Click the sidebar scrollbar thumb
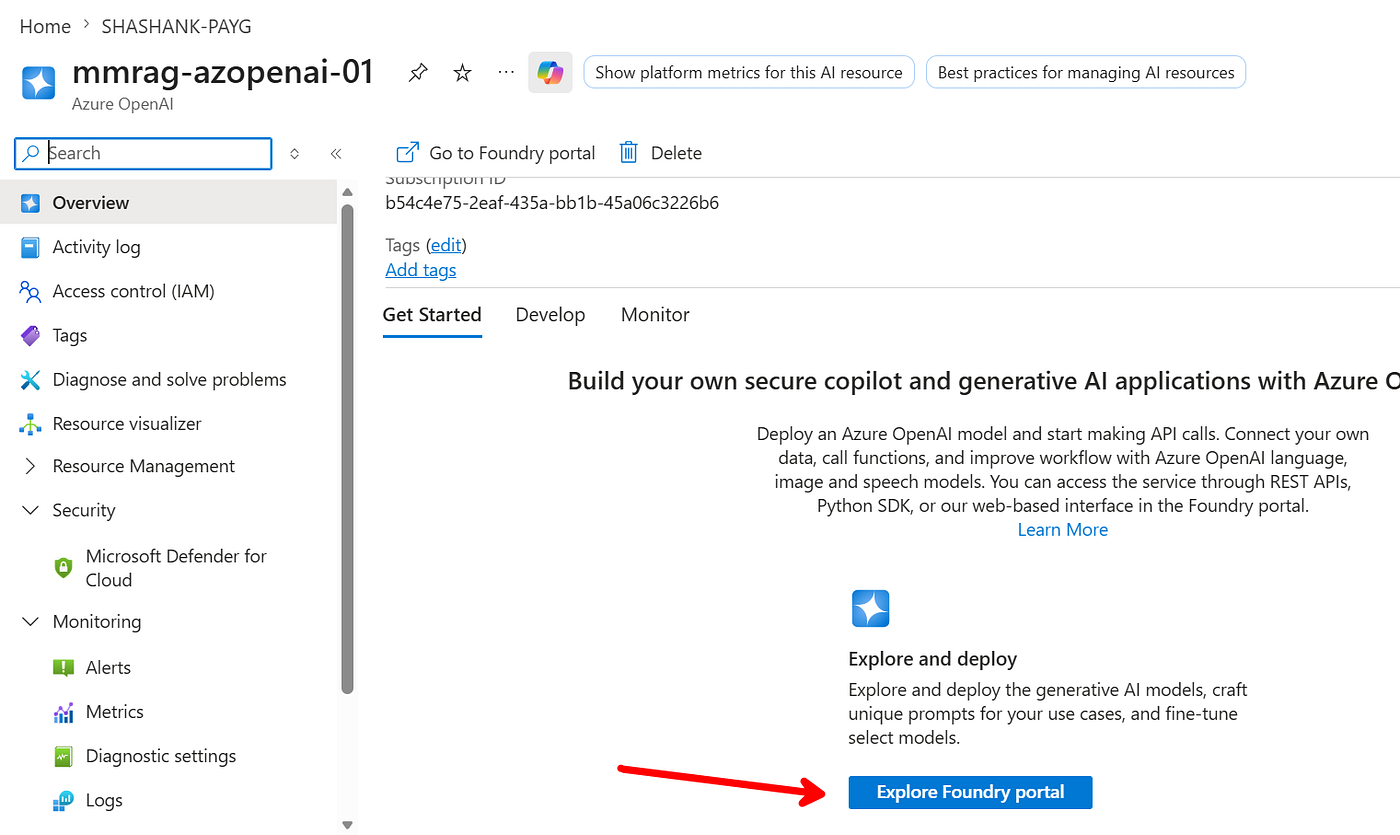Viewport: 1400px width, 835px height. click(347, 449)
